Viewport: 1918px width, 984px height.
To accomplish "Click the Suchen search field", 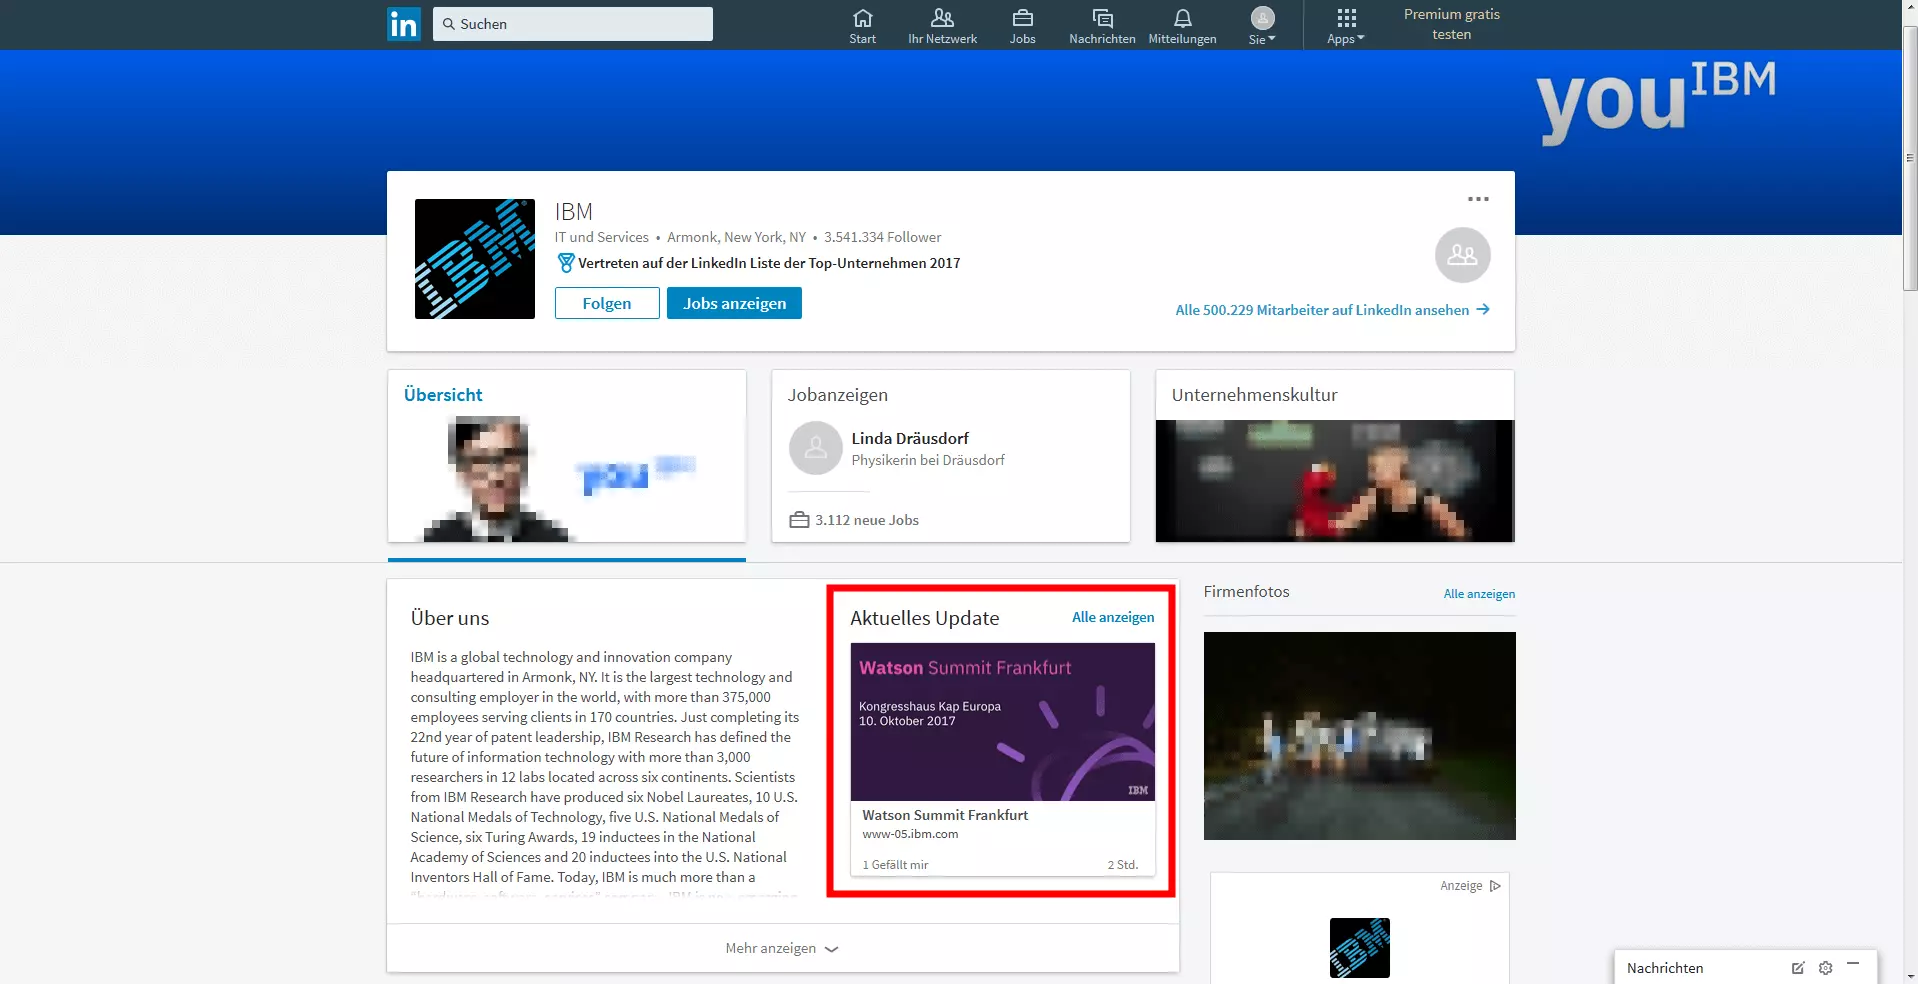I will (x=572, y=24).
